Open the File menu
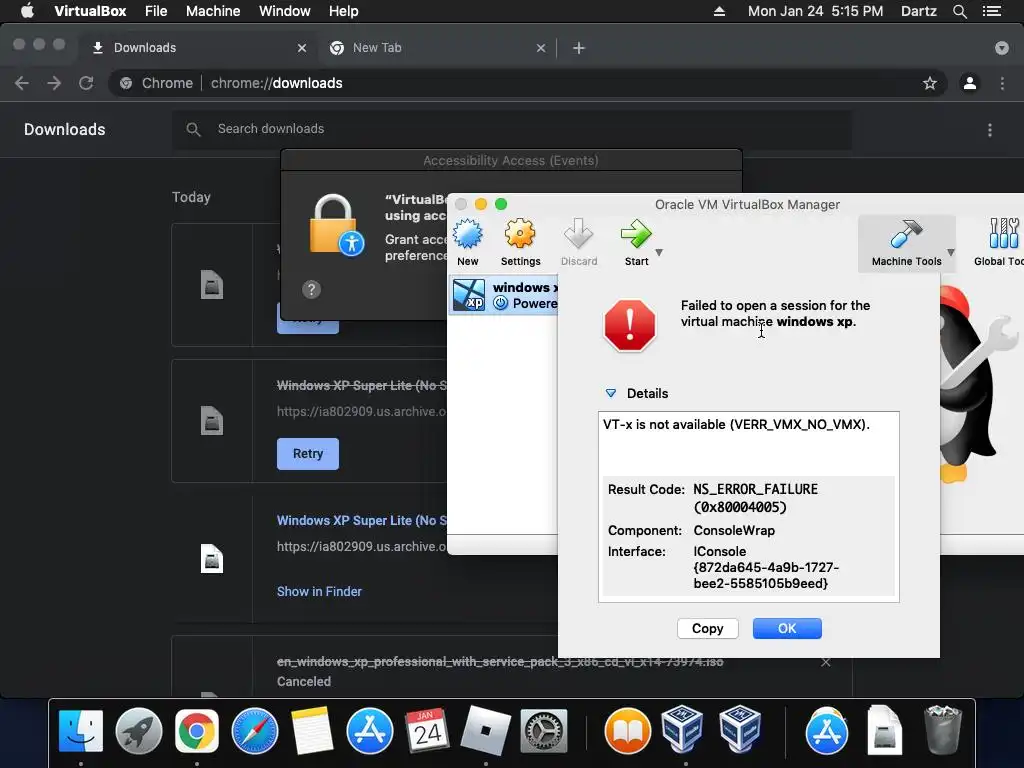This screenshot has width=1024, height=768. (156, 11)
